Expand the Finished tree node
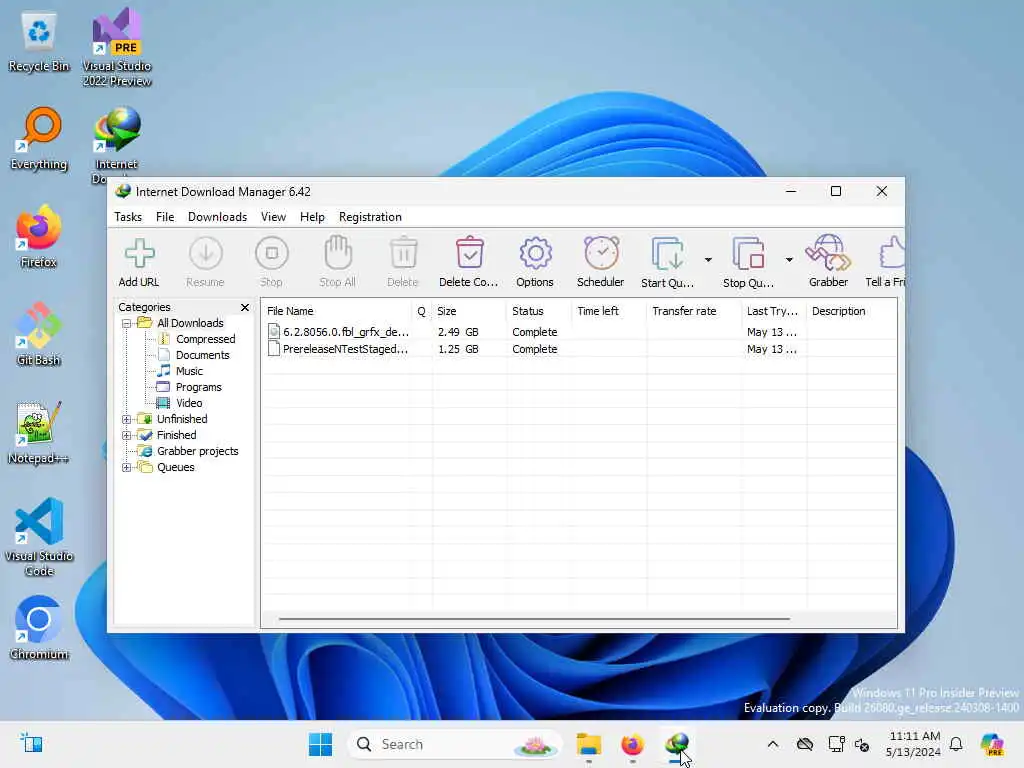The height and width of the screenshot is (768, 1024). [x=127, y=436]
